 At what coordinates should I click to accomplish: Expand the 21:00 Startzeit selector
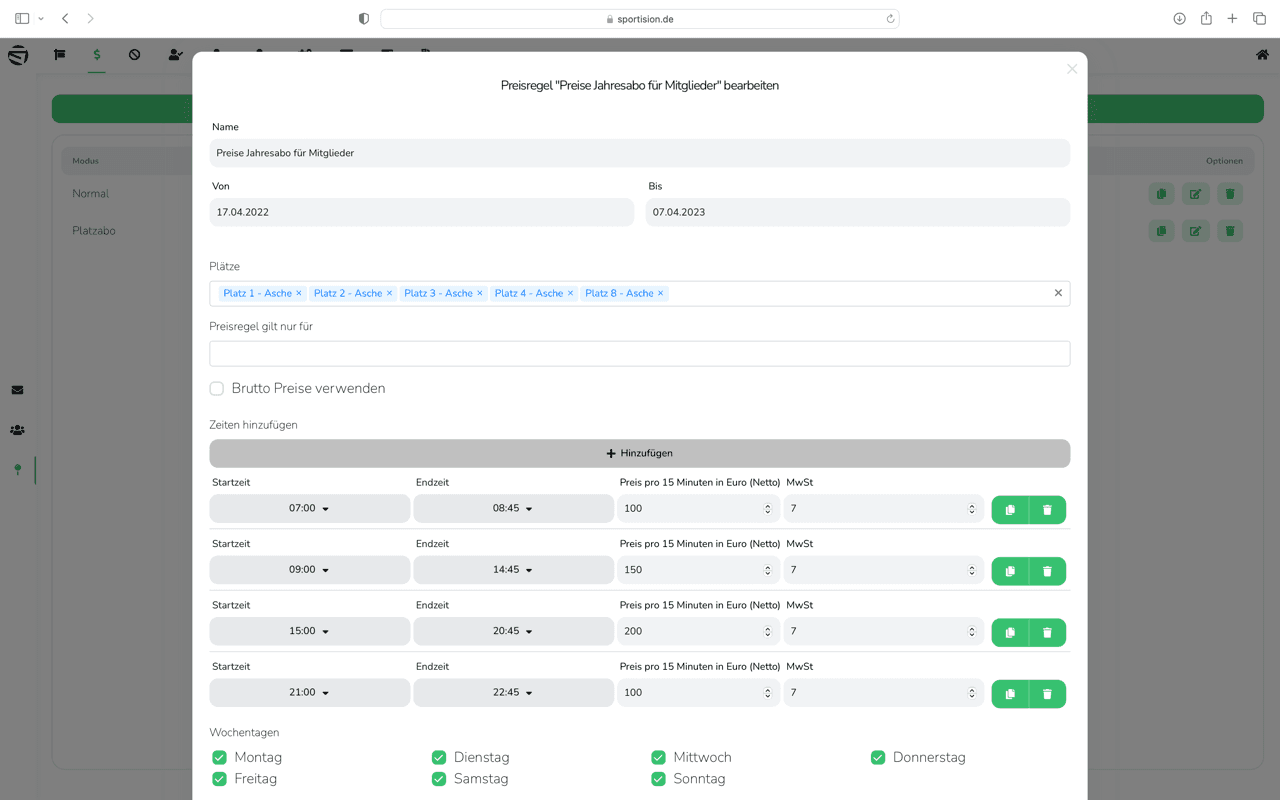pyautogui.click(x=309, y=693)
